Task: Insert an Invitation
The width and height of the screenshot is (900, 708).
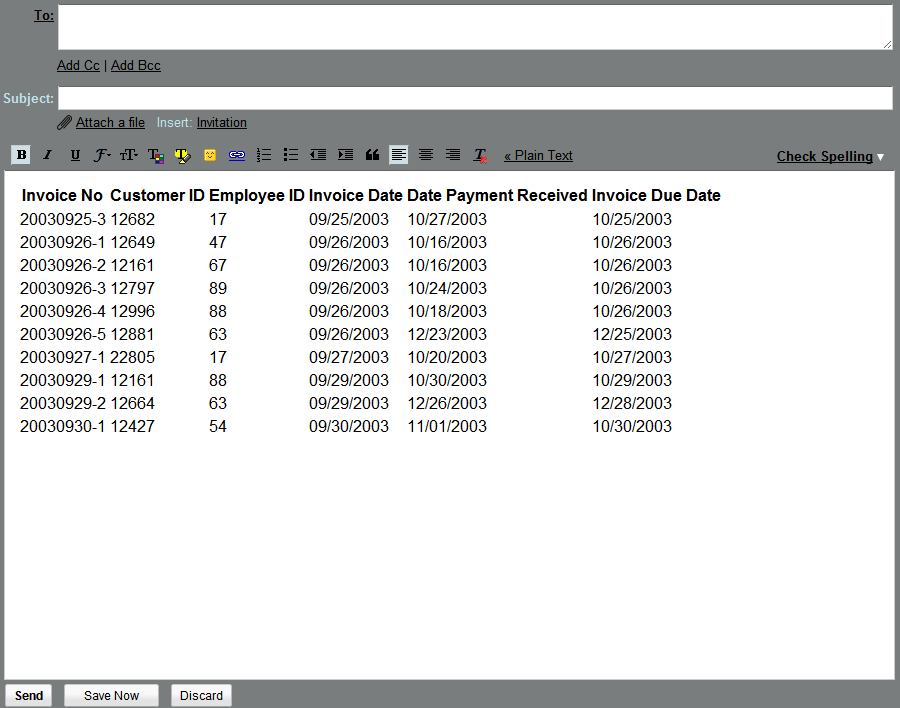Action: pos(222,122)
